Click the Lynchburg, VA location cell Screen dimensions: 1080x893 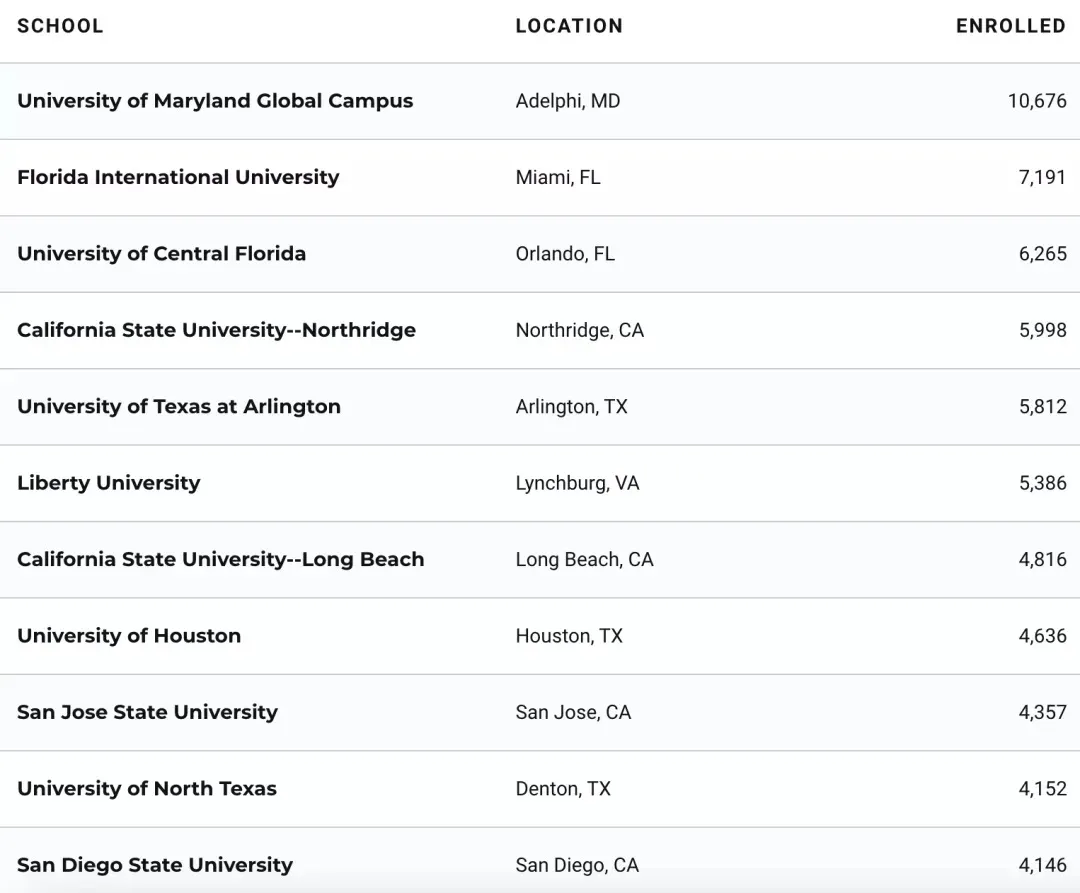(x=577, y=483)
